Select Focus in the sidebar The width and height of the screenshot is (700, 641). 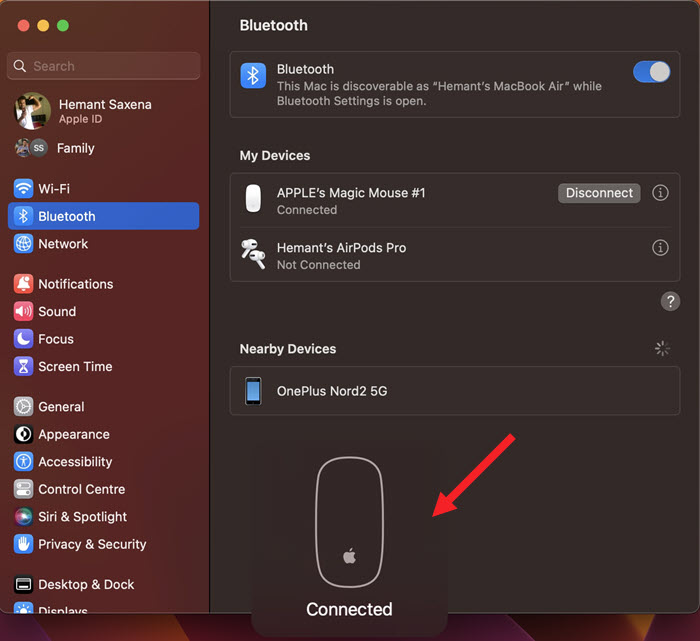point(56,339)
